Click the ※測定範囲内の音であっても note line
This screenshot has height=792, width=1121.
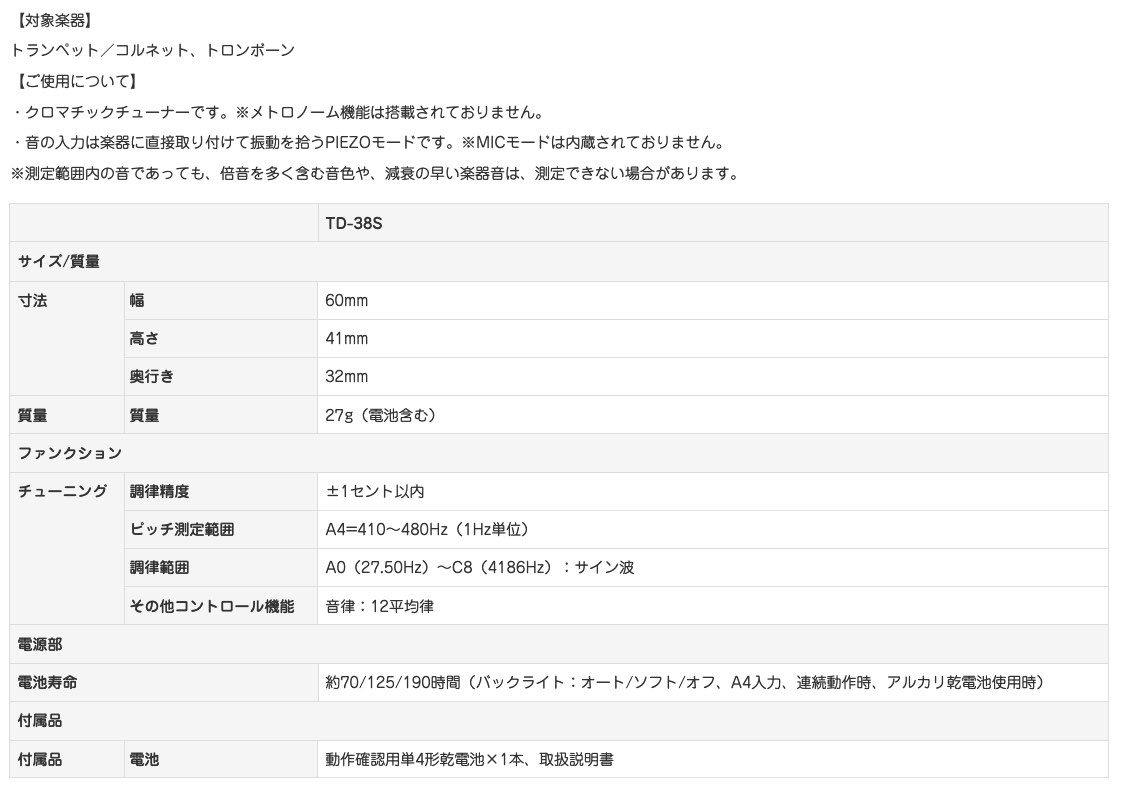click(377, 173)
